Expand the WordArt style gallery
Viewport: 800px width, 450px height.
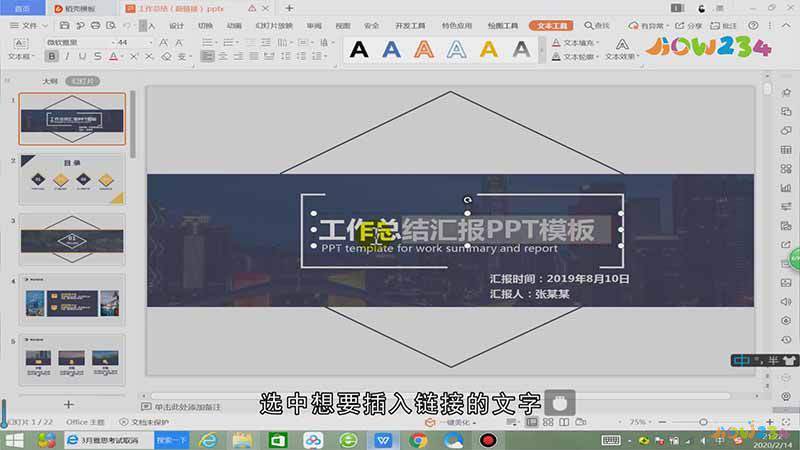(541, 49)
